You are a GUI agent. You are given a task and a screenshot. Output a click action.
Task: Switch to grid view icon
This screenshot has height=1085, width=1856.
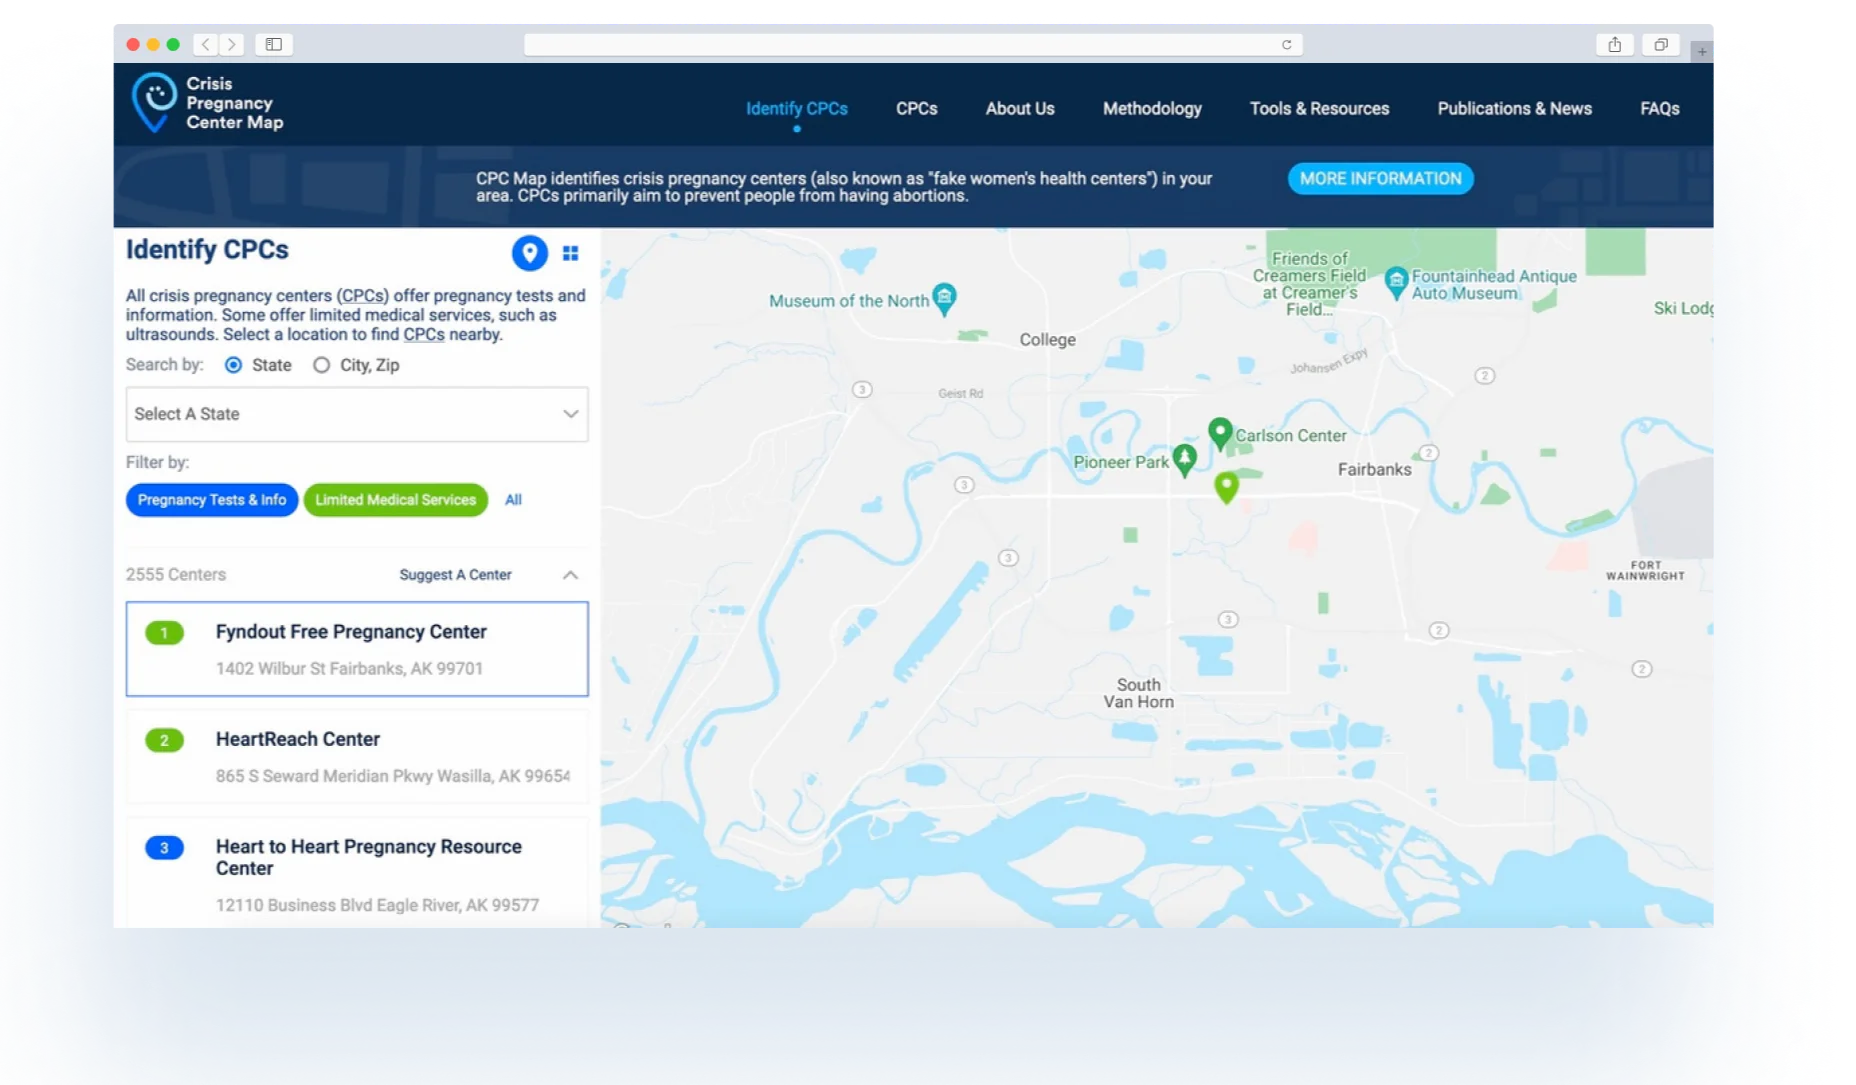pos(570,254)
